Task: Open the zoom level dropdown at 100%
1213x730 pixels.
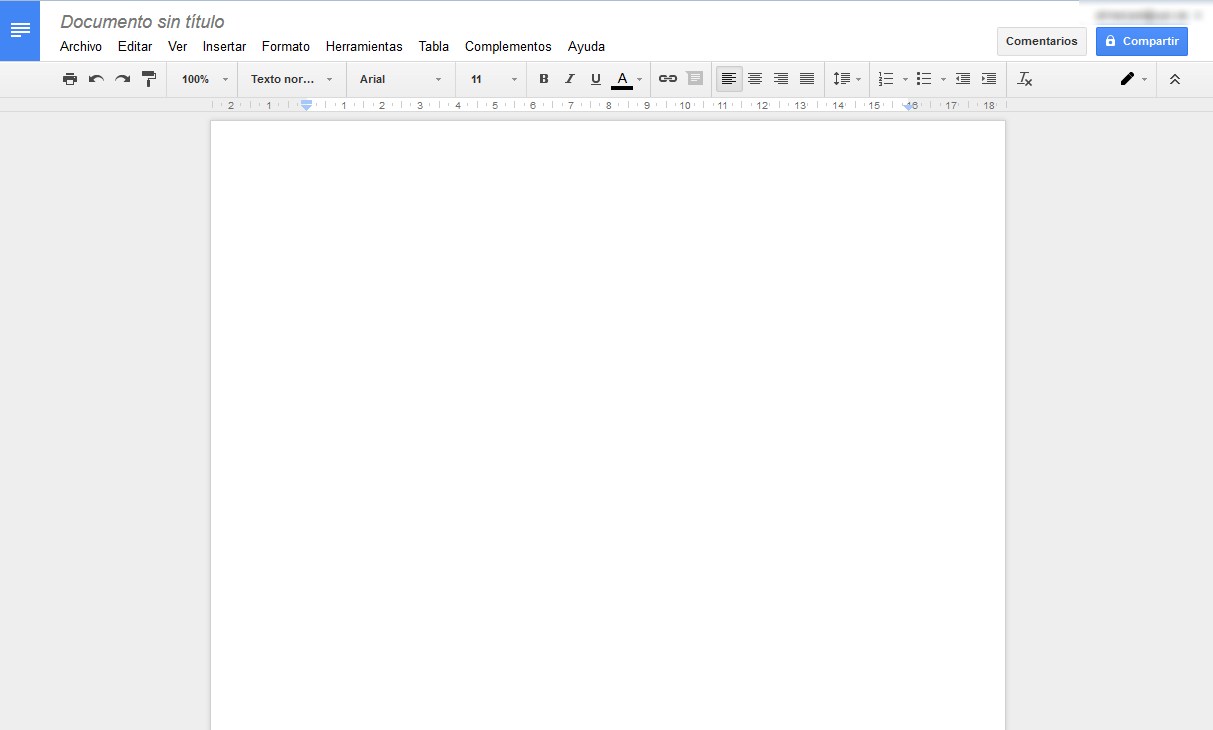Action: (202, 79)
